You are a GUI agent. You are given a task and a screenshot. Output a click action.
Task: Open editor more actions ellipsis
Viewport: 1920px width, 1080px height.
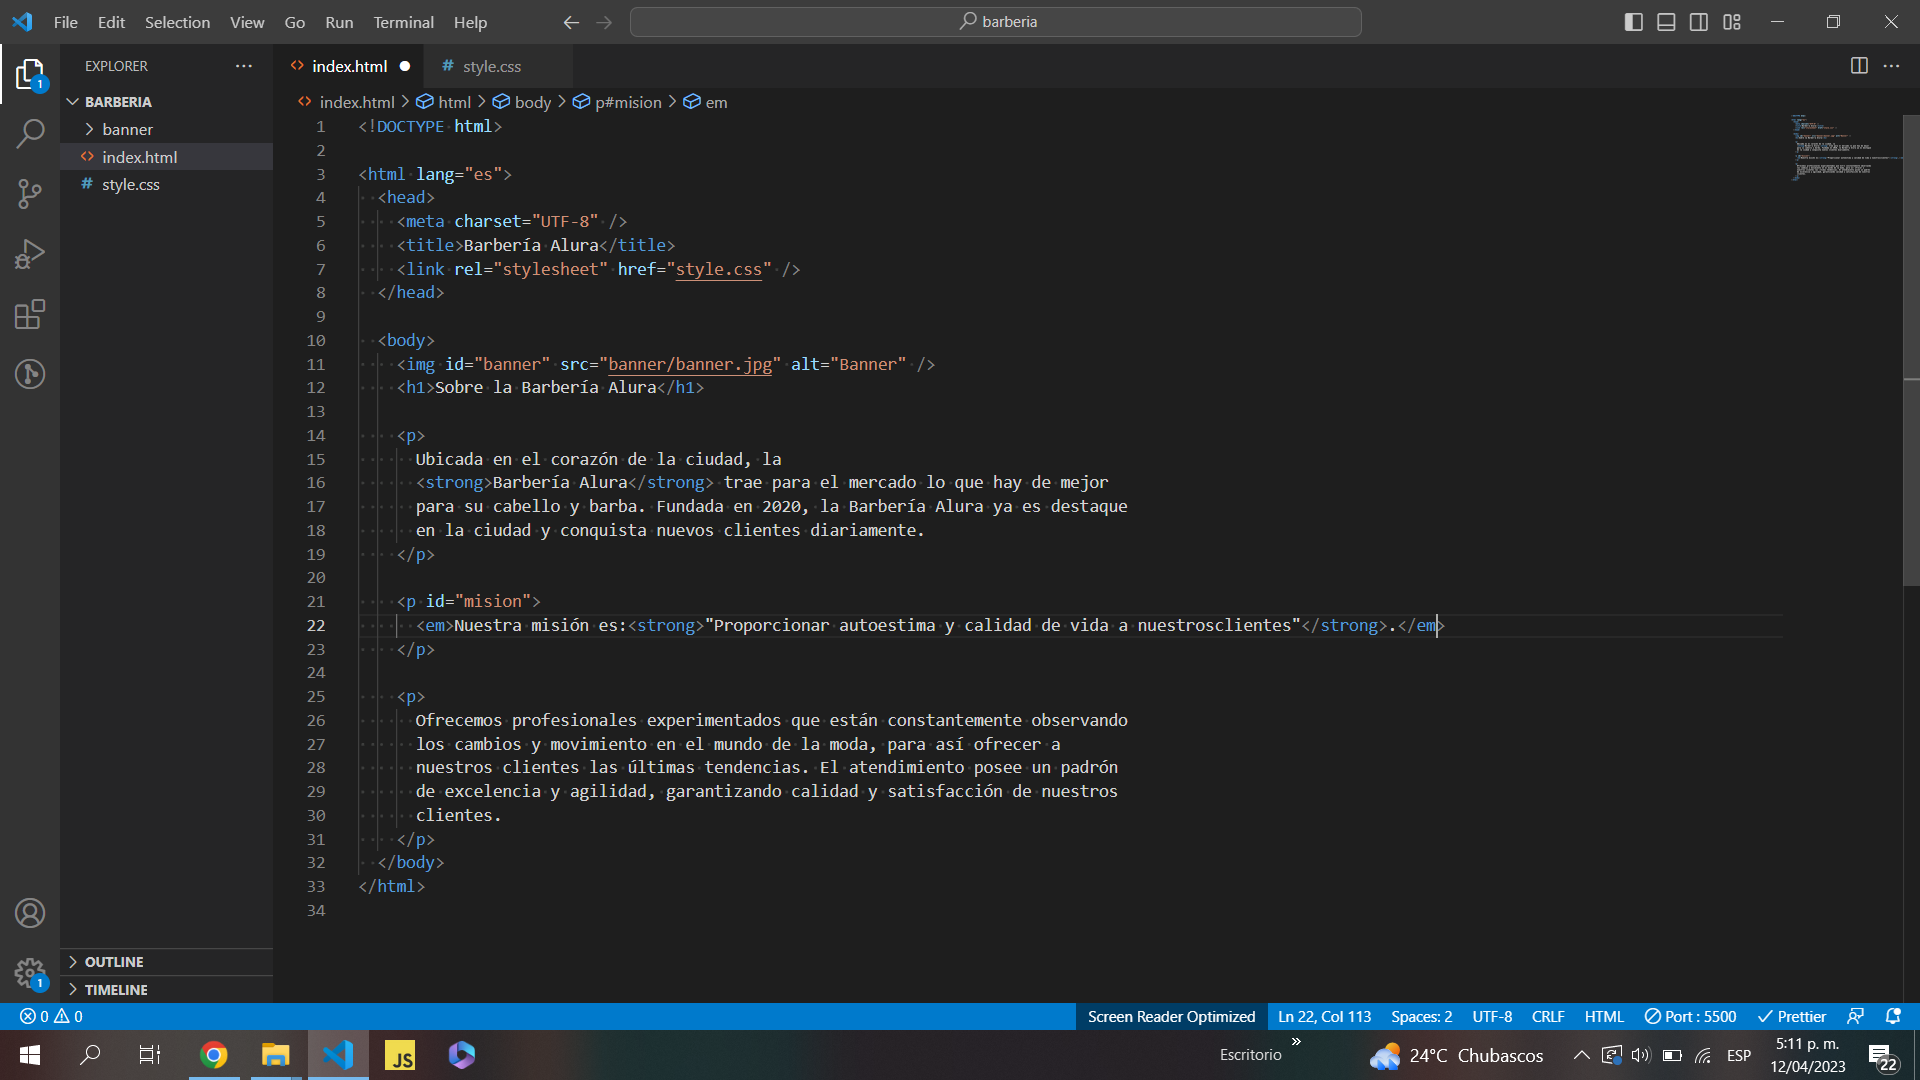coord(1891,66)
